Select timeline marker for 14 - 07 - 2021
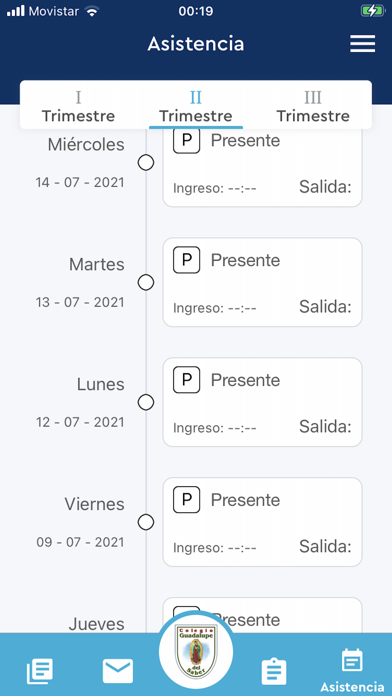392x696 pixels. (146, 163)
